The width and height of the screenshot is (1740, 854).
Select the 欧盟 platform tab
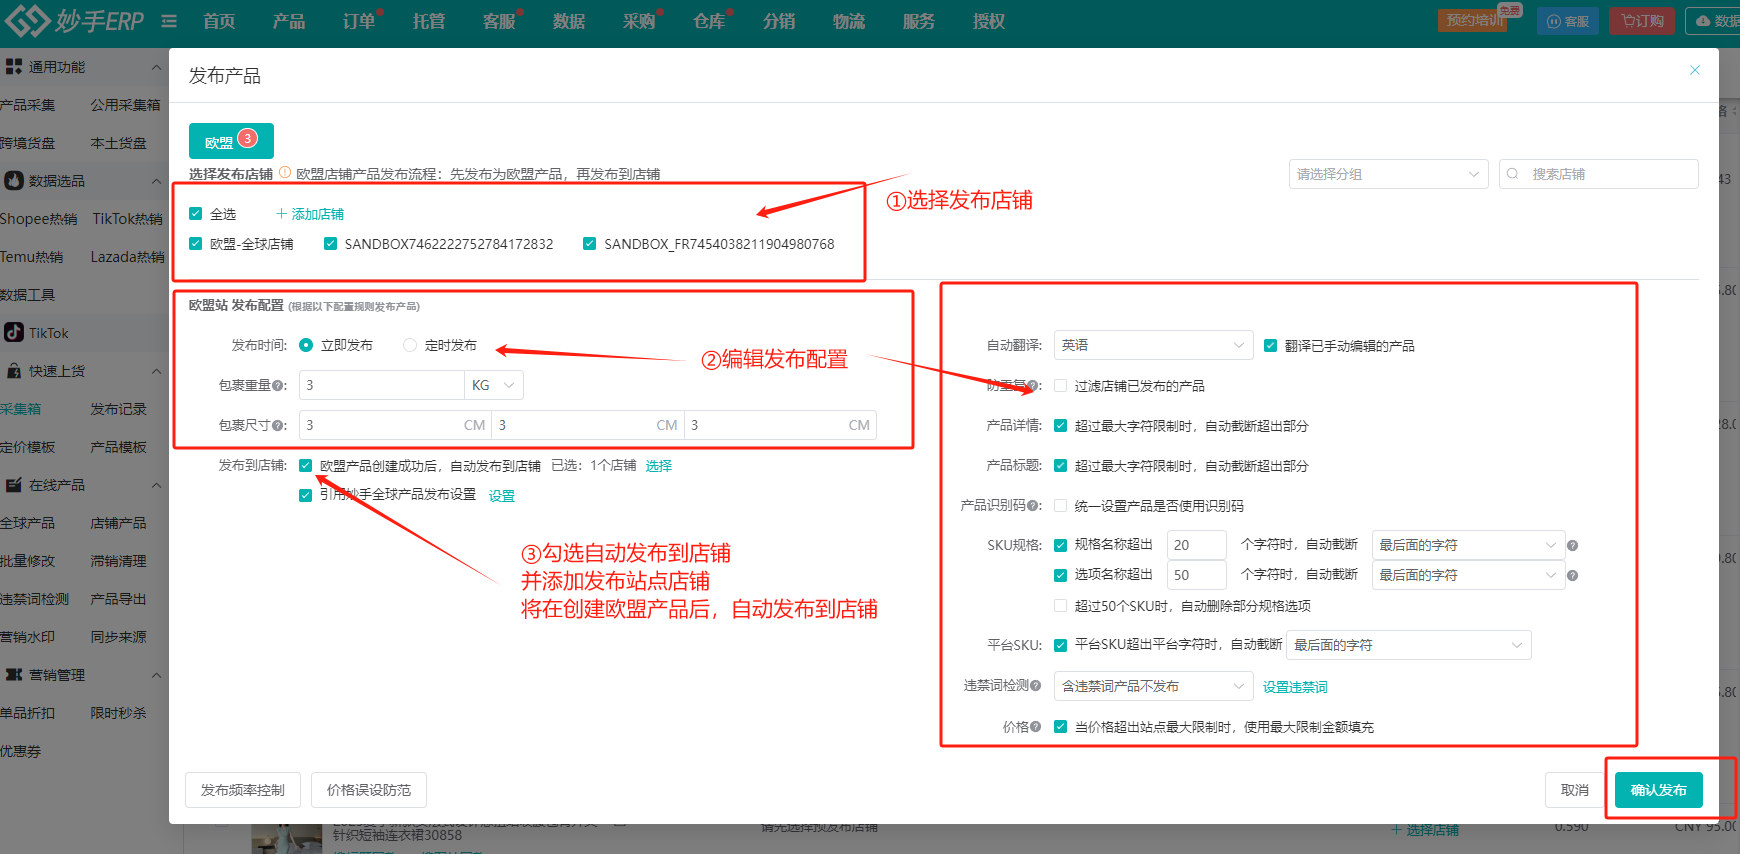click(x=231, y=141)
